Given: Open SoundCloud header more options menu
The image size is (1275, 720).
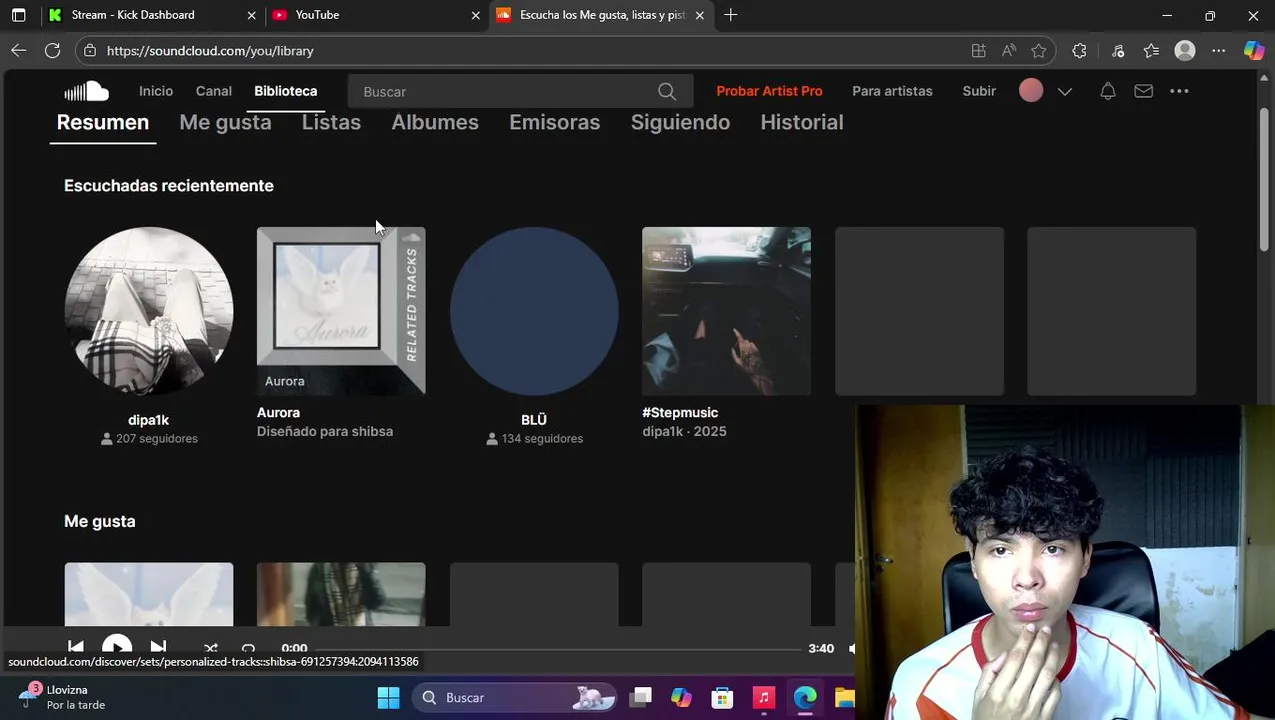Looking at the screenshot, I should coord(1179,91).
